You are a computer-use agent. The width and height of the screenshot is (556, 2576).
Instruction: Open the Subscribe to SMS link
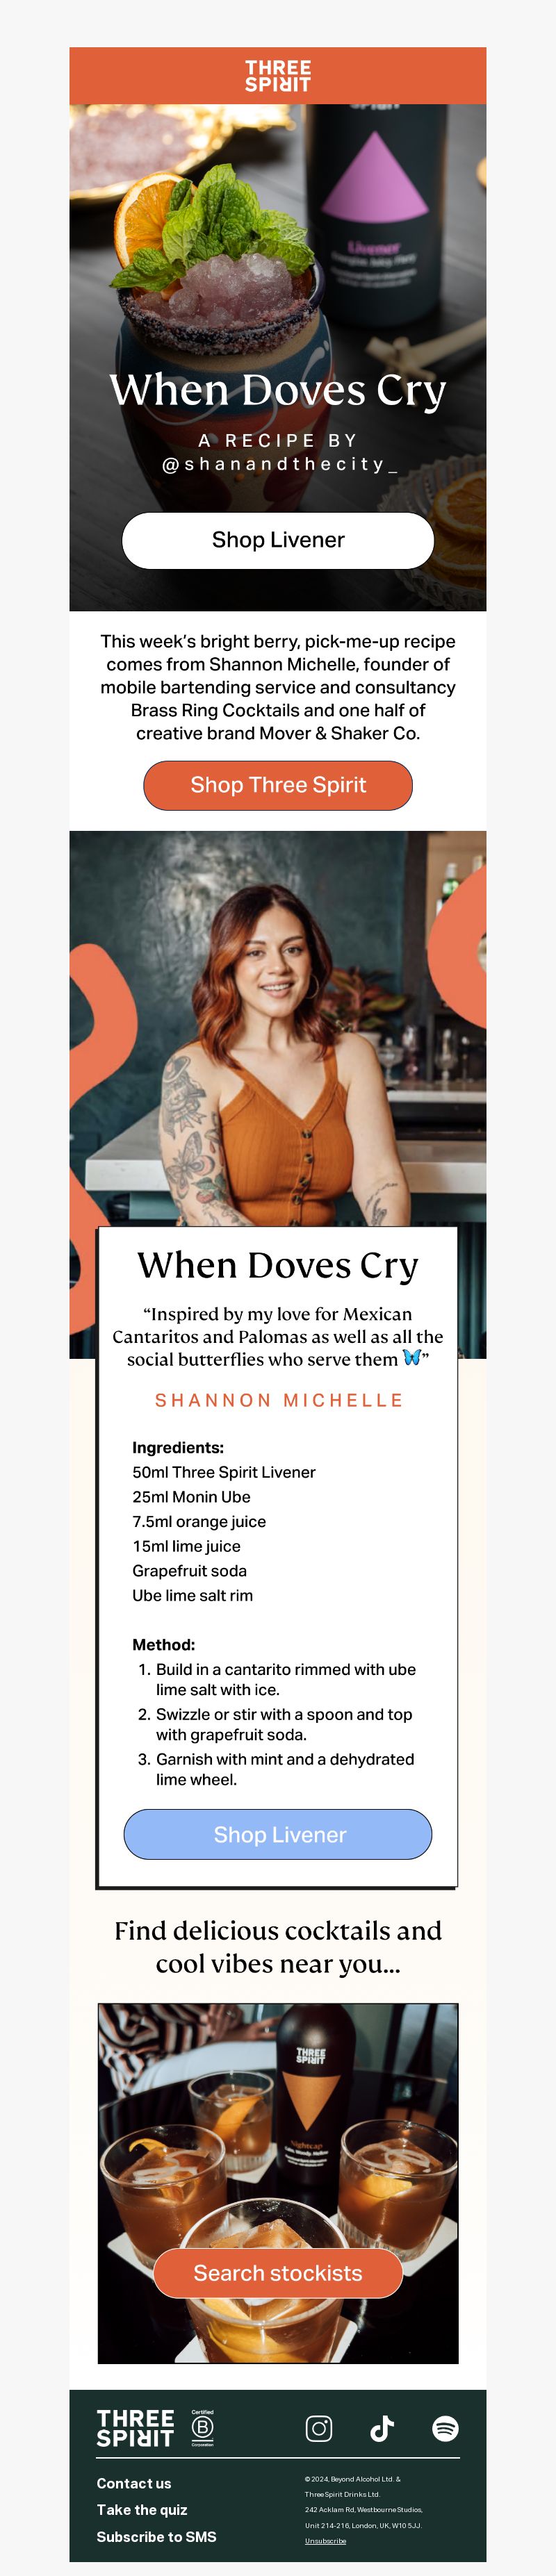point(156,2536)
